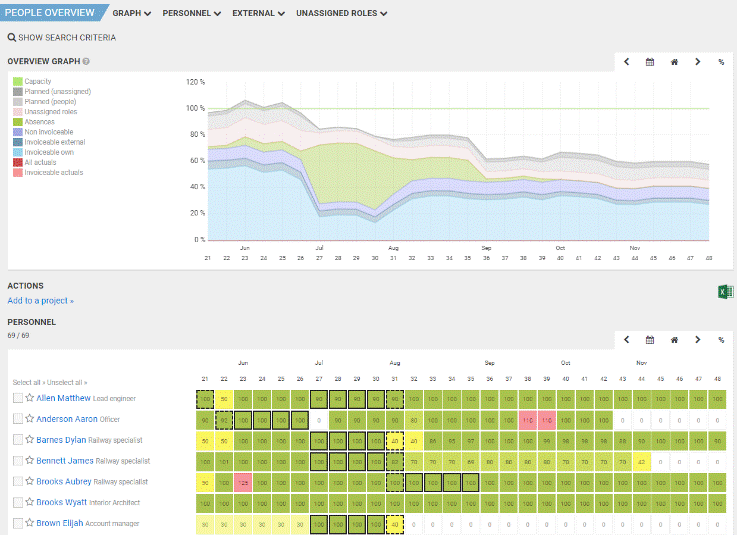Open personnel table calendar picker
737x535 pixels.
[650, 339]
